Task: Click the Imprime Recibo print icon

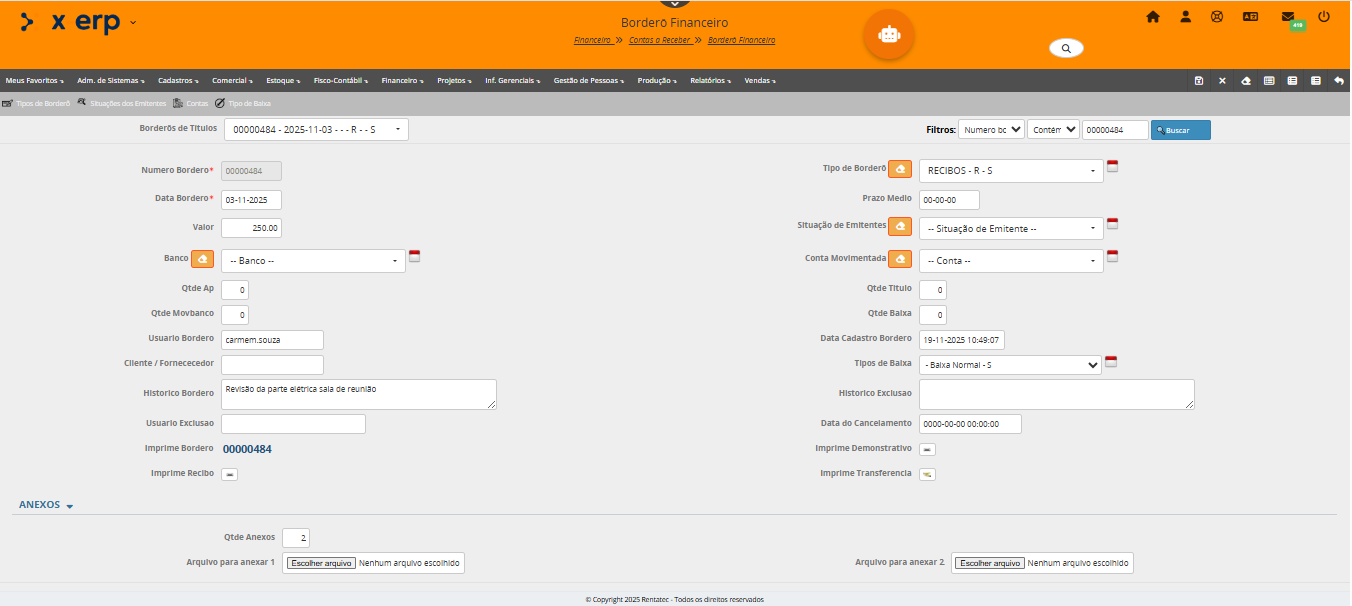Action: coord(230,474)
